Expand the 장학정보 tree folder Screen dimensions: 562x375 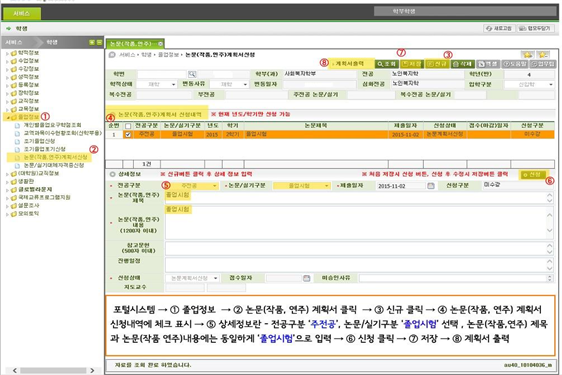coord(7,94)
